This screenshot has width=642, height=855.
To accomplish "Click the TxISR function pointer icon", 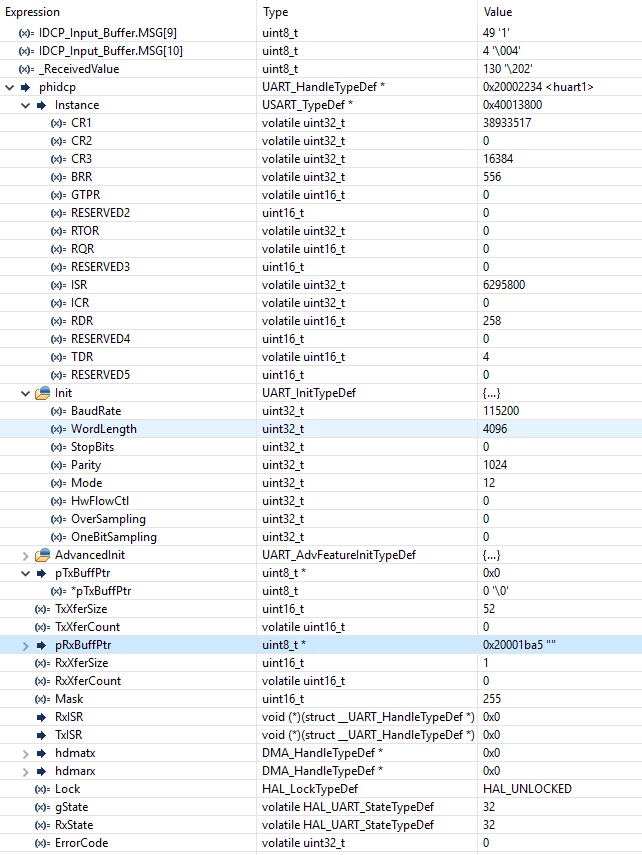I will tap(41, 735).
